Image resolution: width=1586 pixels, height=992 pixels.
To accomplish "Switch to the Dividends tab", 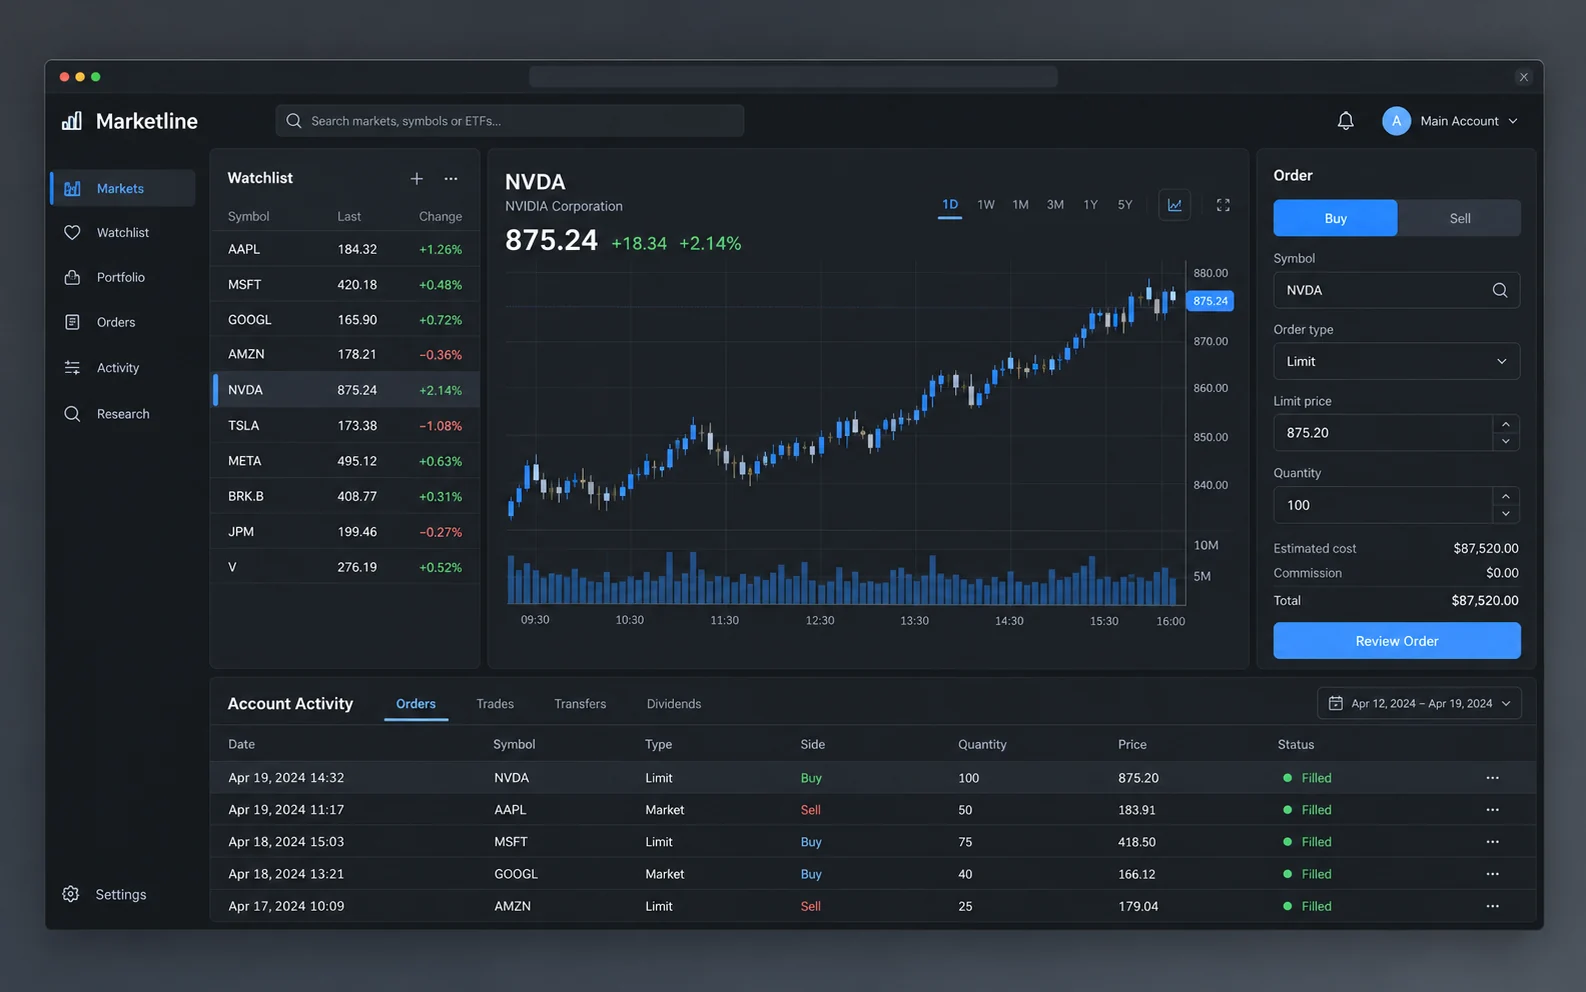I will [x=674, y=704].
